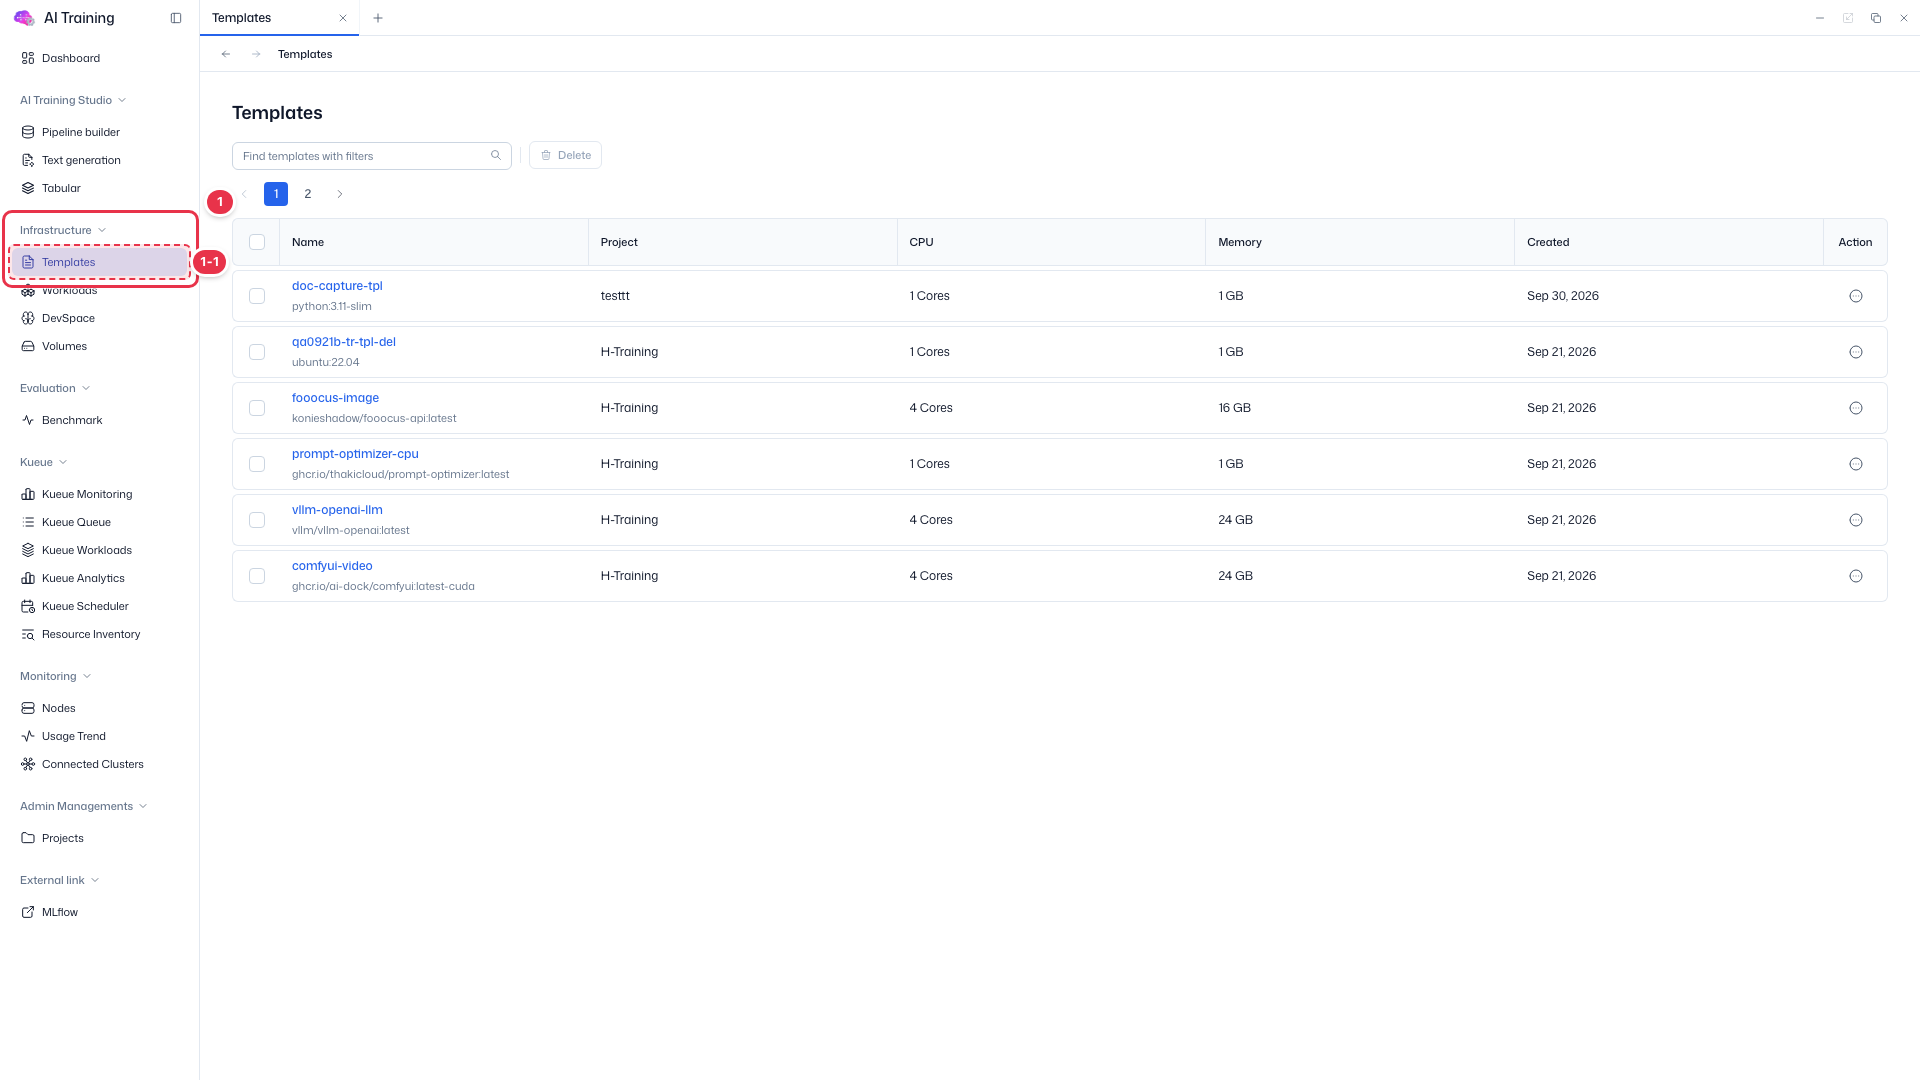This screenshot has height=1080, width=1920.
Task: Open the action menu for comfyui-video
Action: pyautogui.click(x=1856, y=576)
